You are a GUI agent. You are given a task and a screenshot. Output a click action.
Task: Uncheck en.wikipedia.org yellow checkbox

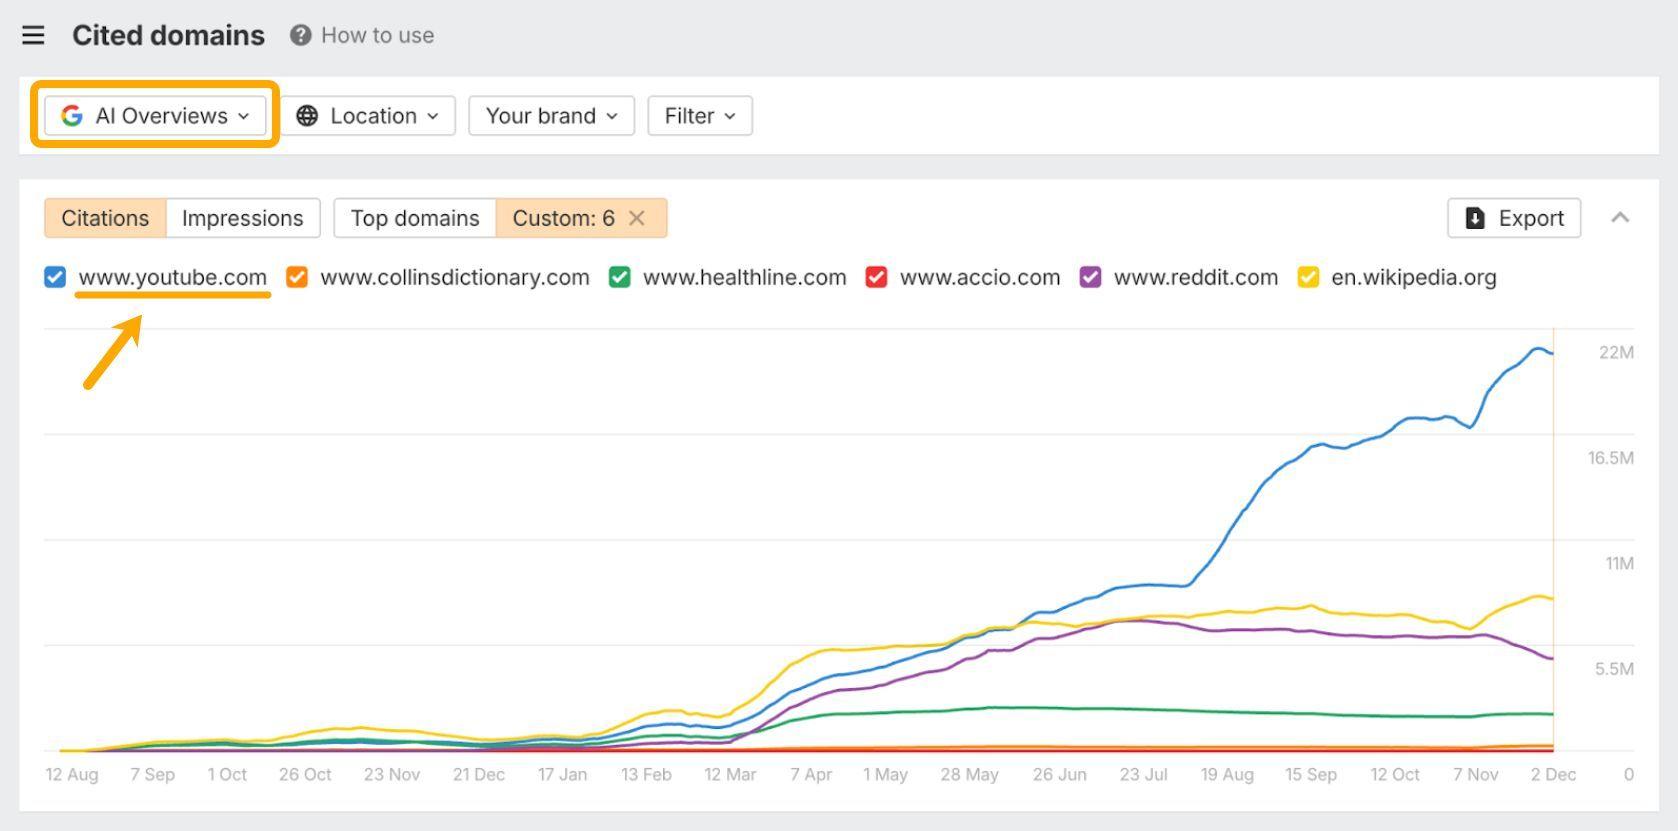tap(1308, 277)
